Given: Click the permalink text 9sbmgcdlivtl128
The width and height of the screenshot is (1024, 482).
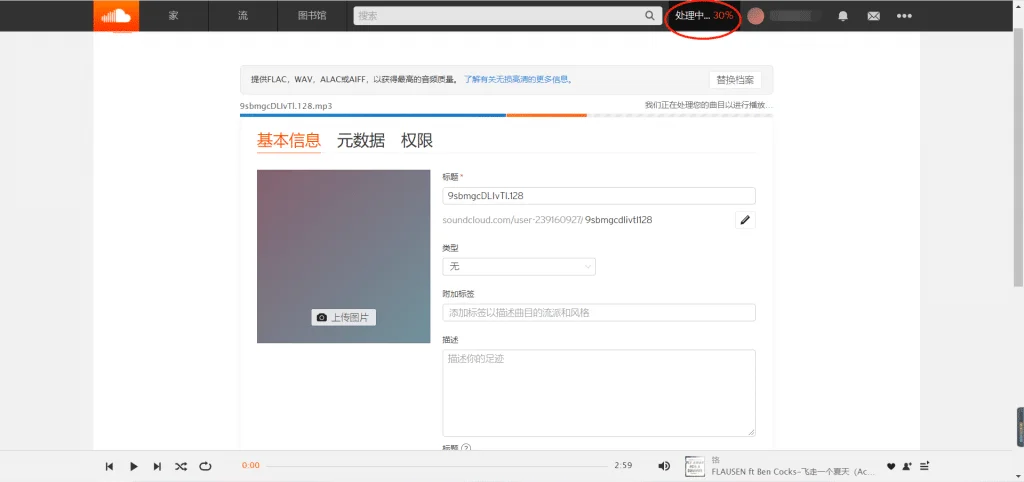Looking at the screenshot, I should pyautogui.click(x=618, y=220).
